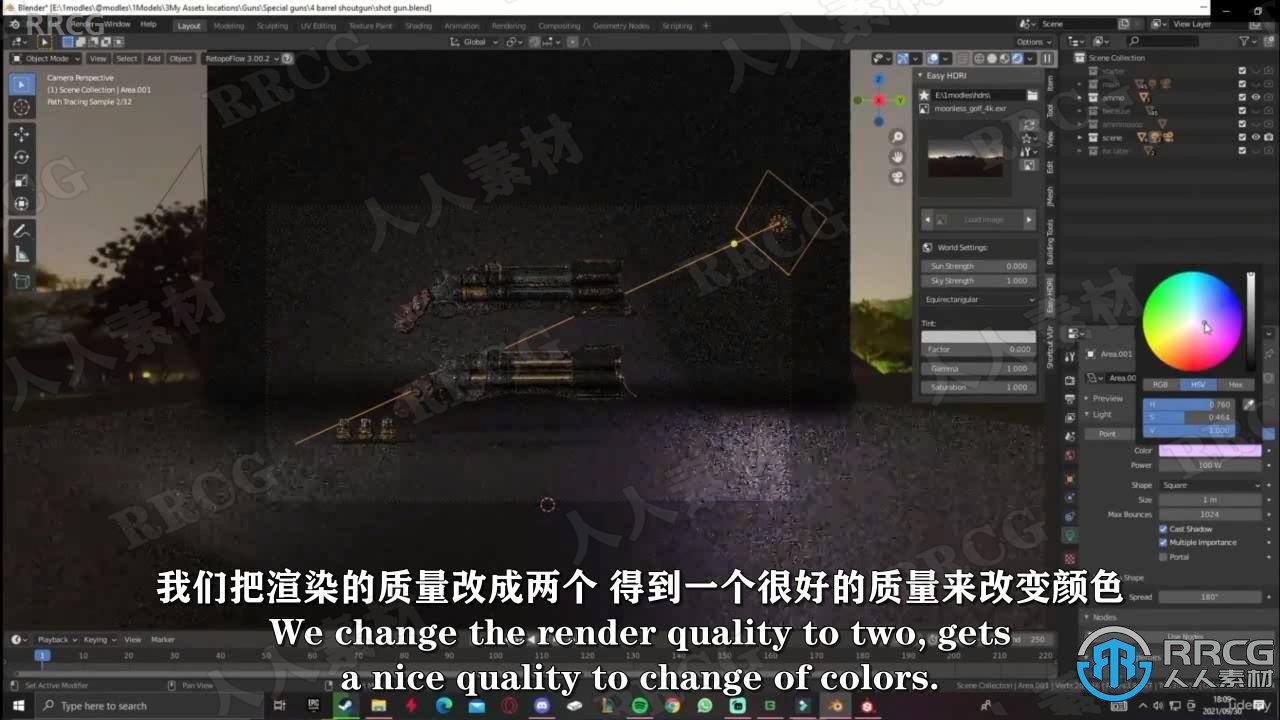1280x720 pixels.
Task: Hide the ammo collection in viewport
Action: [x=1256, y=97]
